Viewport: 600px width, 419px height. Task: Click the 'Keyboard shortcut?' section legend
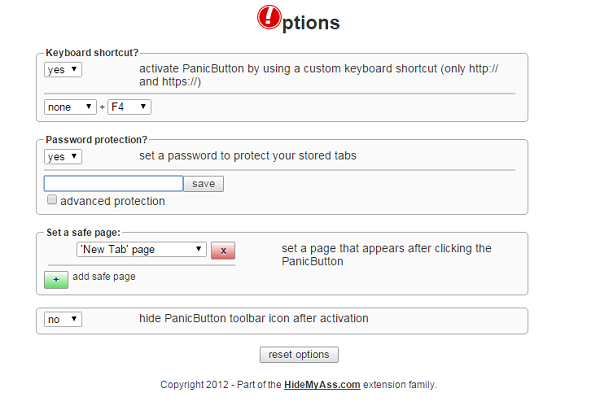coord(92,52)
